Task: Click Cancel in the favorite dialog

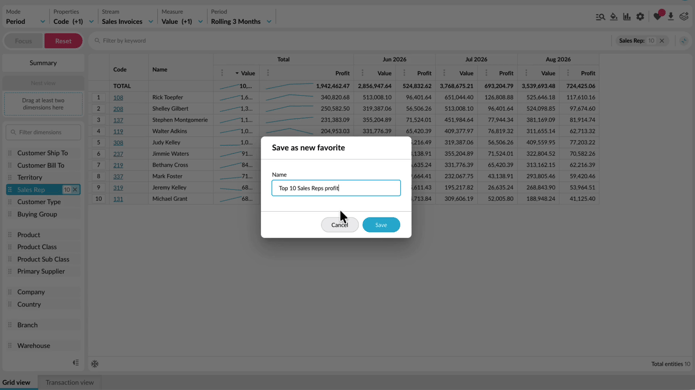Action: click(340, 225)
